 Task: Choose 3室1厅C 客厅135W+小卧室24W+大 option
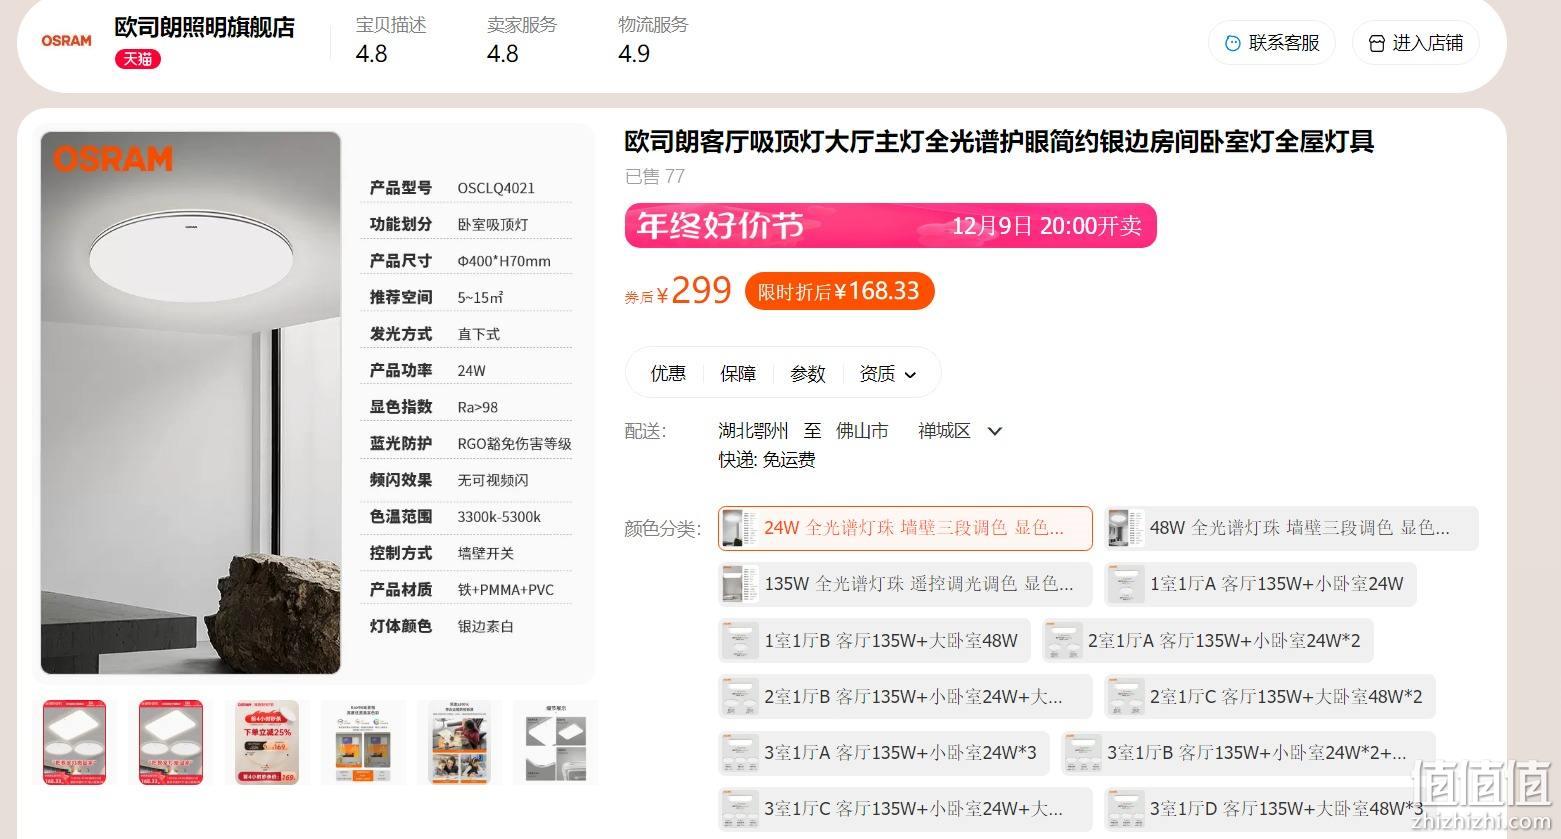[x=905, y=809]
